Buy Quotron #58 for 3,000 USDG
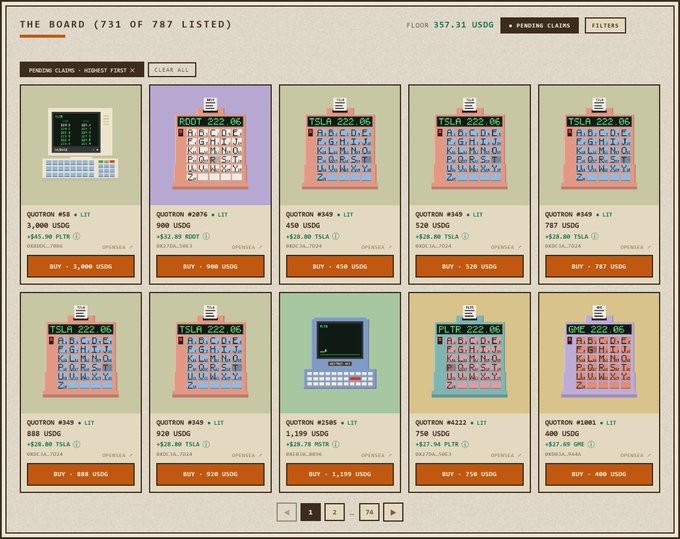This screenshot has width=680, height=539. 81,266
